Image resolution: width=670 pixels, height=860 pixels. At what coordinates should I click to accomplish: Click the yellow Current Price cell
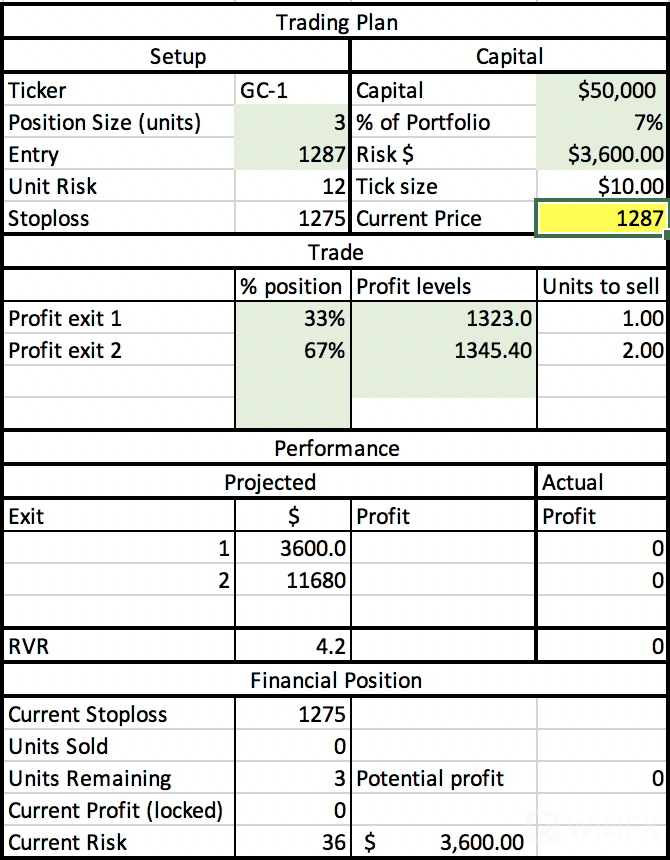(x=602, y=219)
